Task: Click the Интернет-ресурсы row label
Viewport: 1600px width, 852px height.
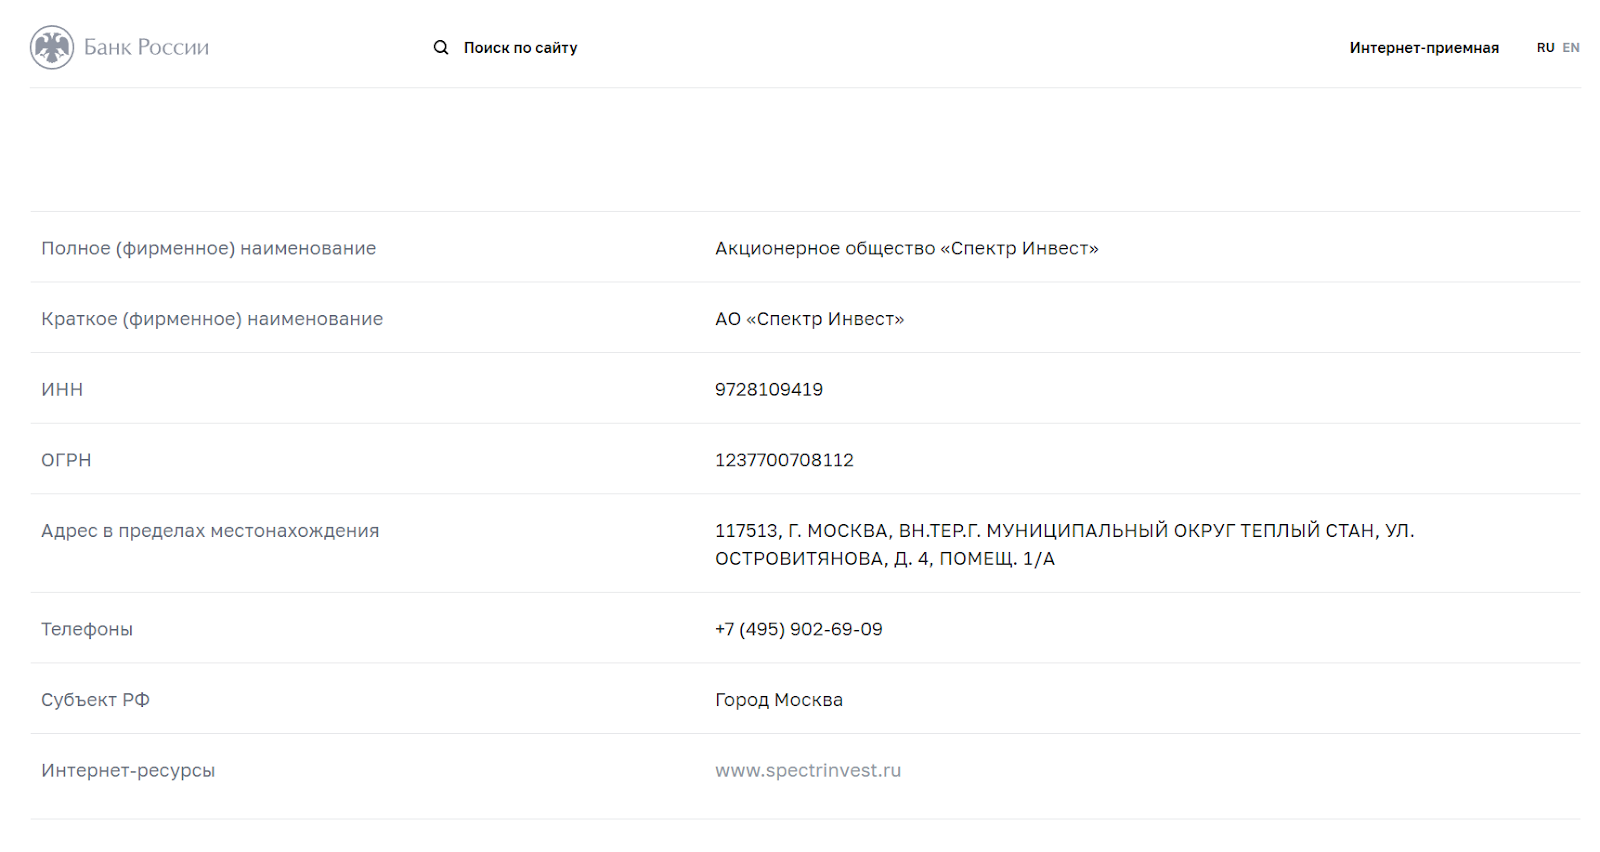Action: point(128,770)
